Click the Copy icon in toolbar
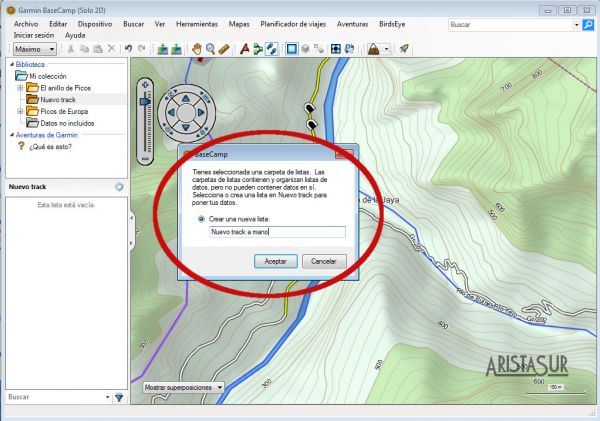600x421 pixels. [x=84, y=49]
